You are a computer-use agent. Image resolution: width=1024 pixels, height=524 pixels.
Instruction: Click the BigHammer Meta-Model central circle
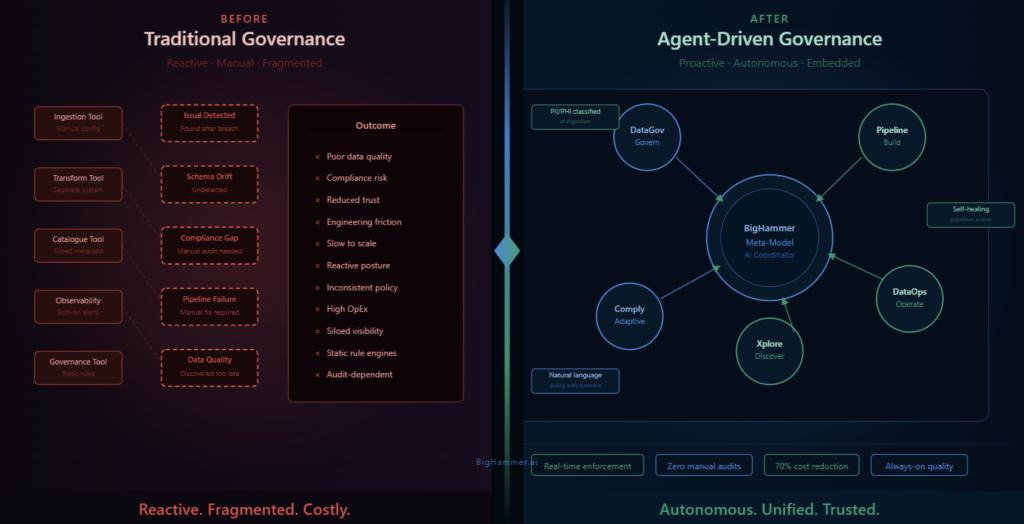point(769,237)
